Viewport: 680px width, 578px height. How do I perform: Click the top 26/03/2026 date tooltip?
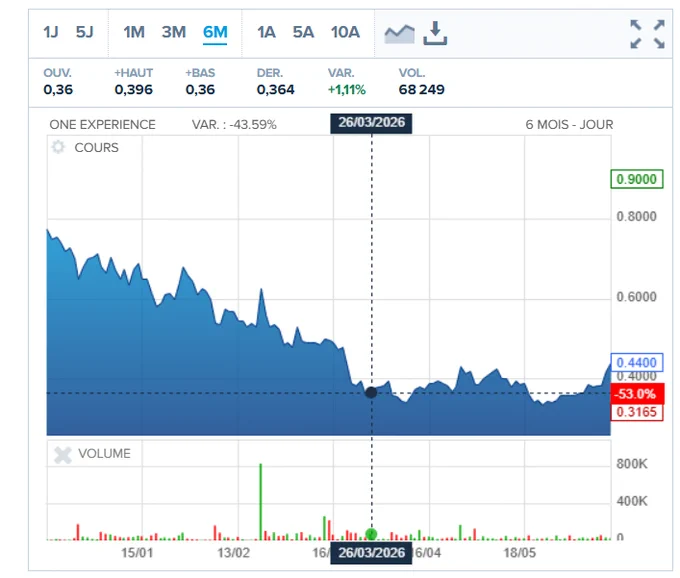click(x=371, y=123)
